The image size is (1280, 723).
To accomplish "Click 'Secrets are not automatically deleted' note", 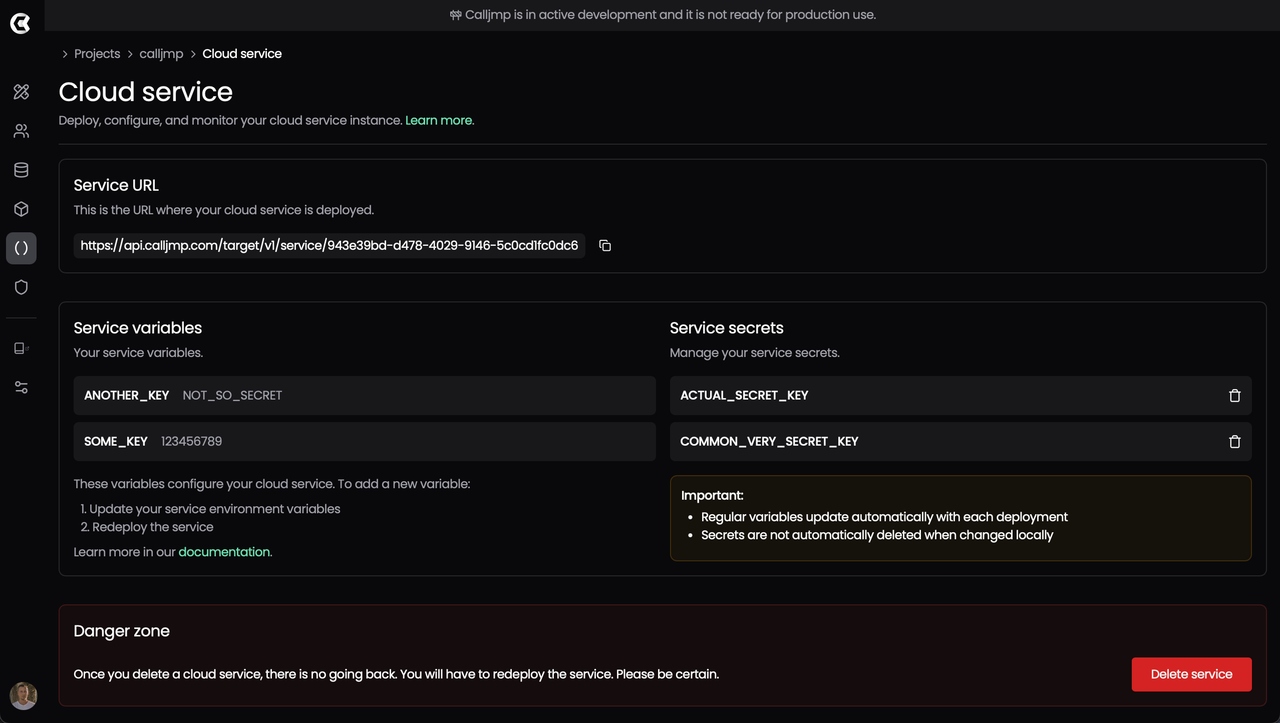I will click(877, 535).
